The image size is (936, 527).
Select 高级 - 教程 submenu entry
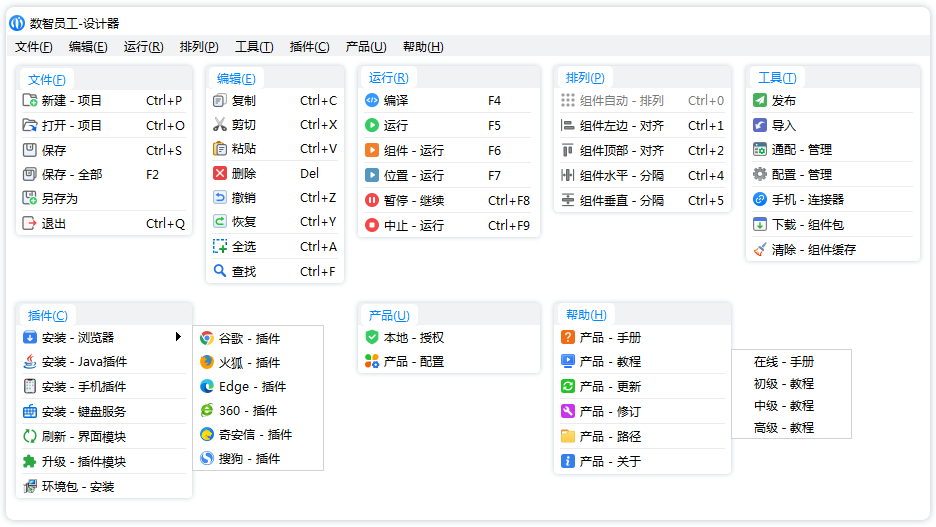coord(784,428)
